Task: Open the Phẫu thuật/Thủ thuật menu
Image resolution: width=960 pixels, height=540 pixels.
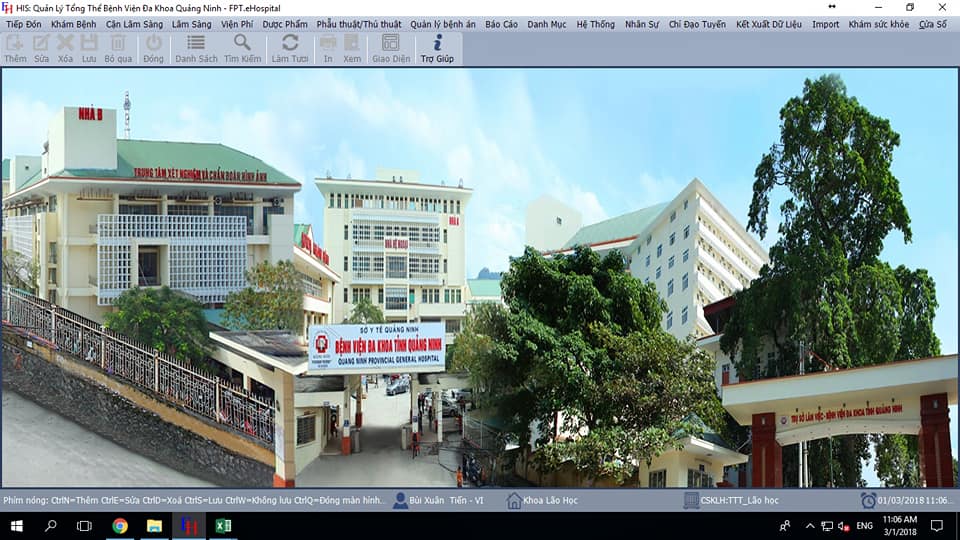Action: point(359,24)
